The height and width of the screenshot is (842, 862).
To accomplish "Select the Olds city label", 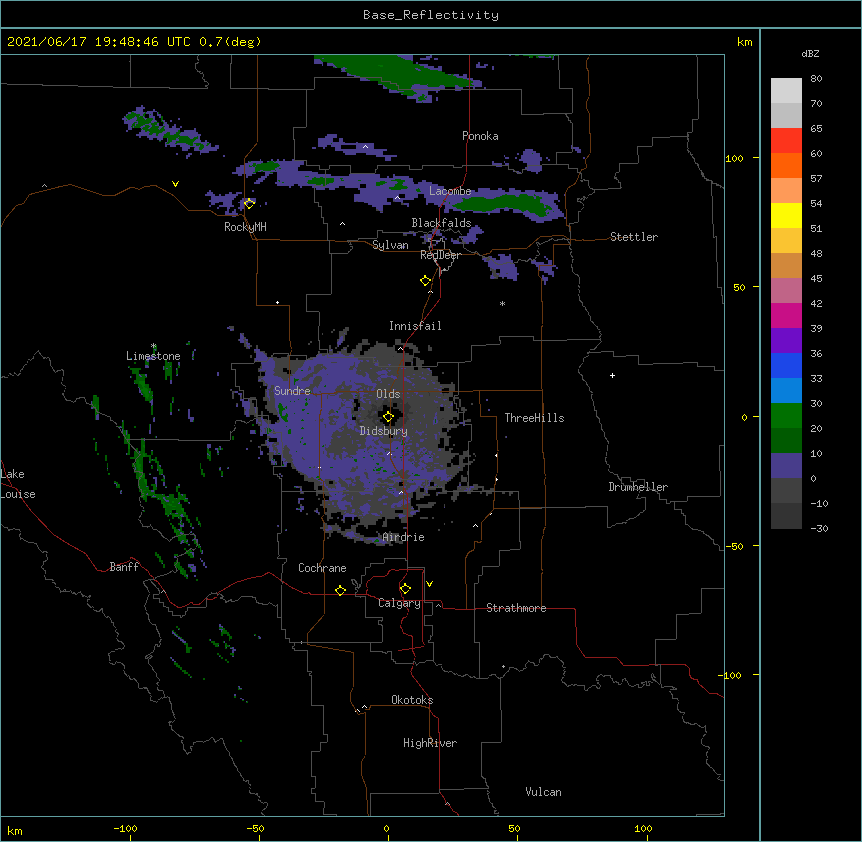I will point(388,394).
